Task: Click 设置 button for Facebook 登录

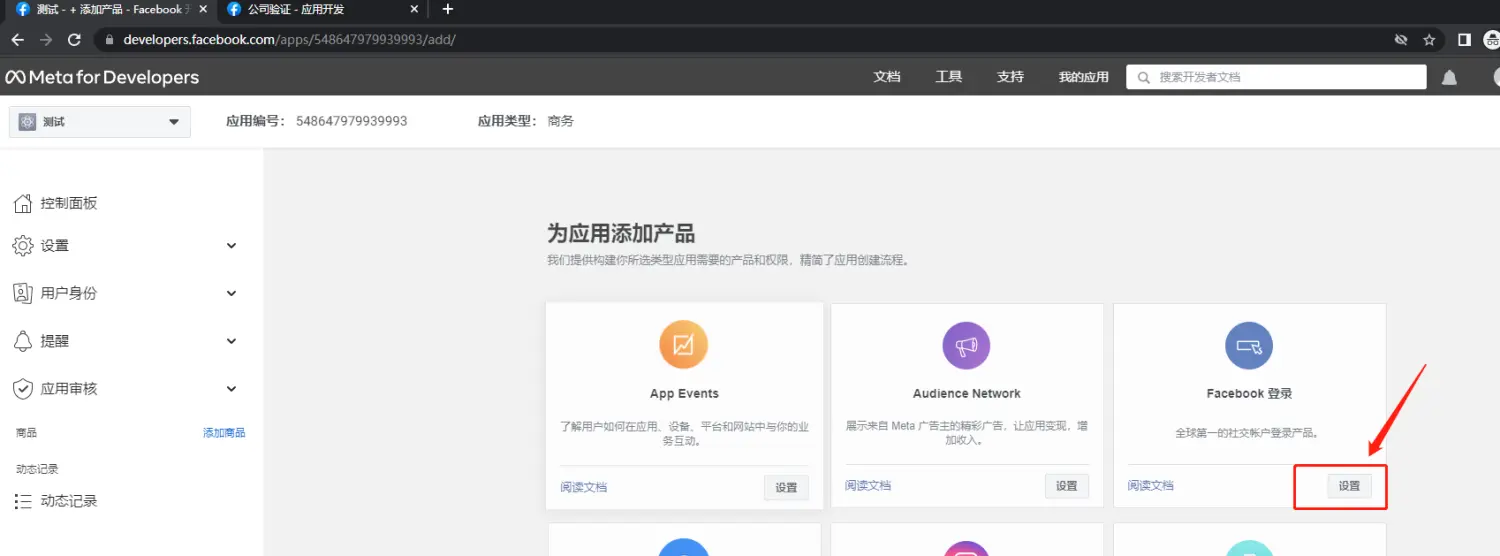Action: tap(1349, 486)
